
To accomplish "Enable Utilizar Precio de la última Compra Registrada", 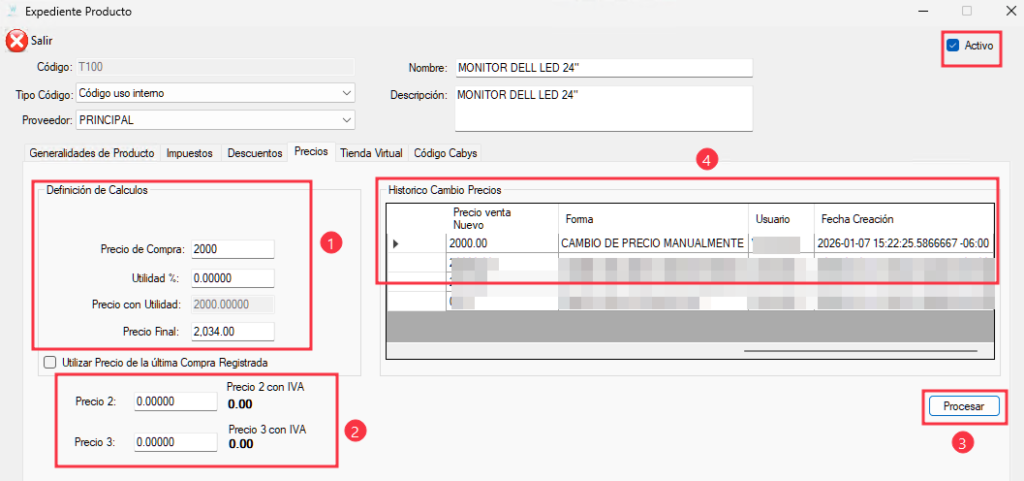I will pos(50,361).
